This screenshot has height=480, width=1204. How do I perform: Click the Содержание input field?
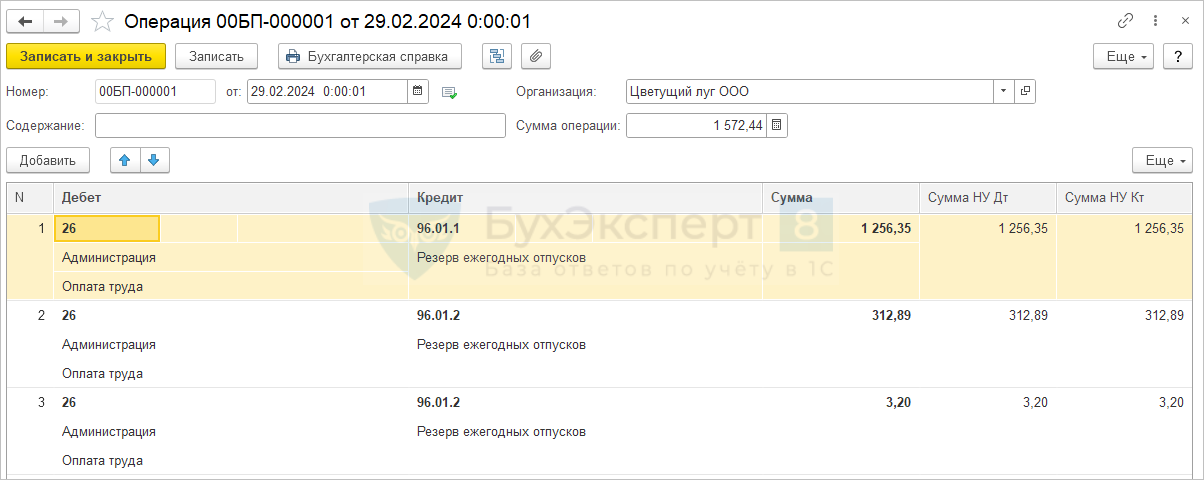300,126
